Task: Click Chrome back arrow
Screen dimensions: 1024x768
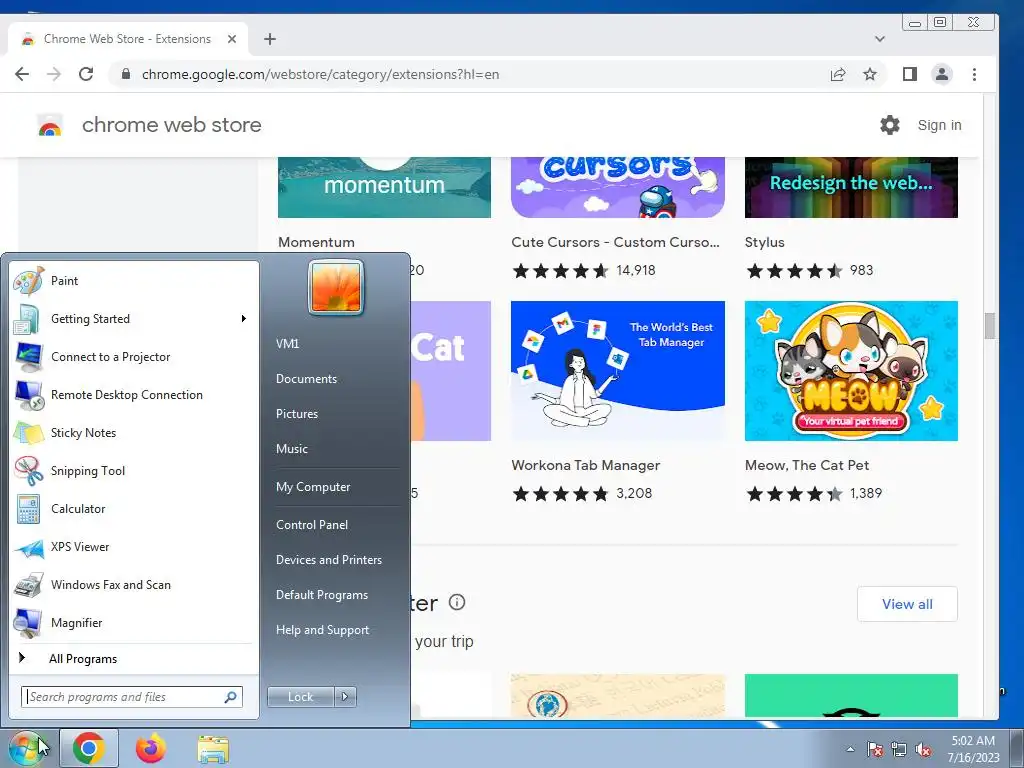Action: 22,74
